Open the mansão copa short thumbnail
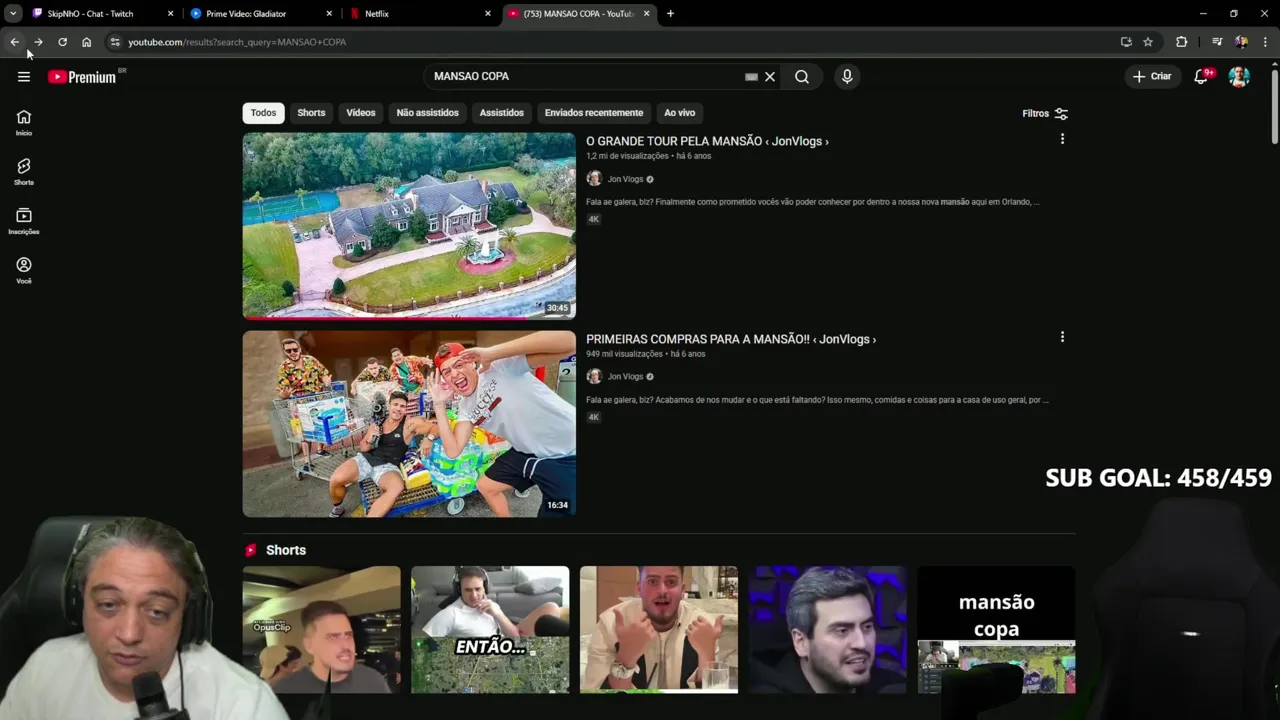1280x720 pixels. coord(996,630)
